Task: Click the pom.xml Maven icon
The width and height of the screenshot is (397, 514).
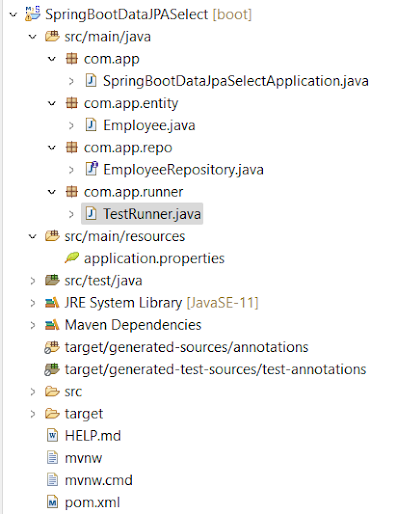Action: (52, 502)
